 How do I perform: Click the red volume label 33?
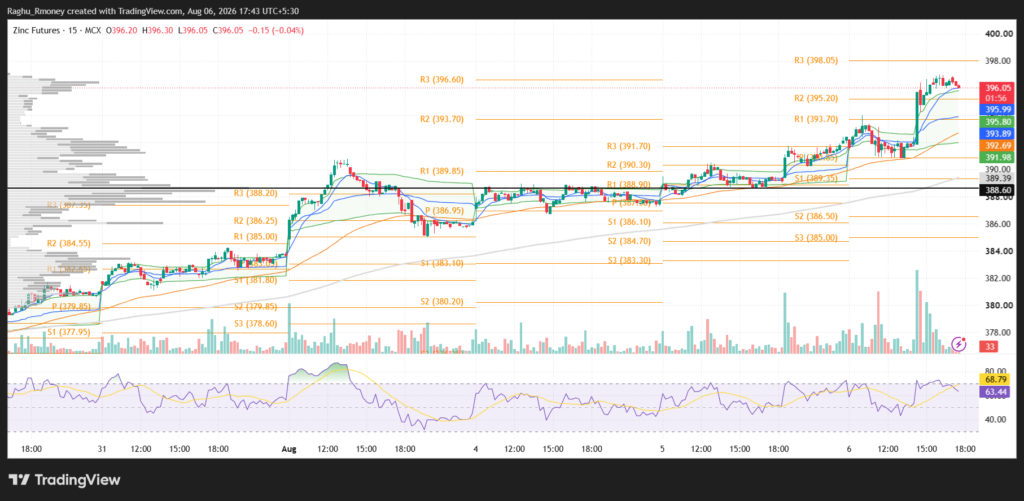point(990,346)
